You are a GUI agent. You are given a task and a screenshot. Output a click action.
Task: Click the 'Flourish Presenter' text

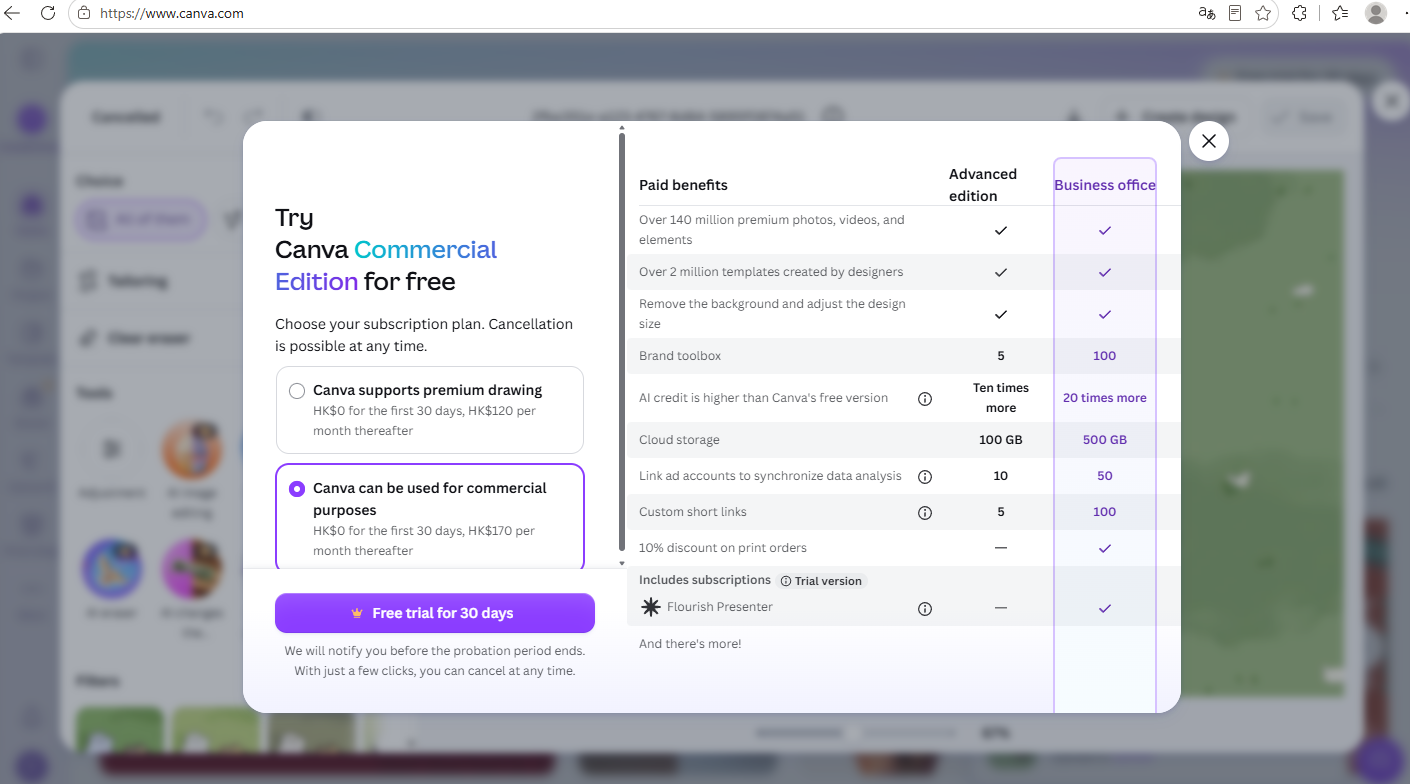(x=720, y=607)
